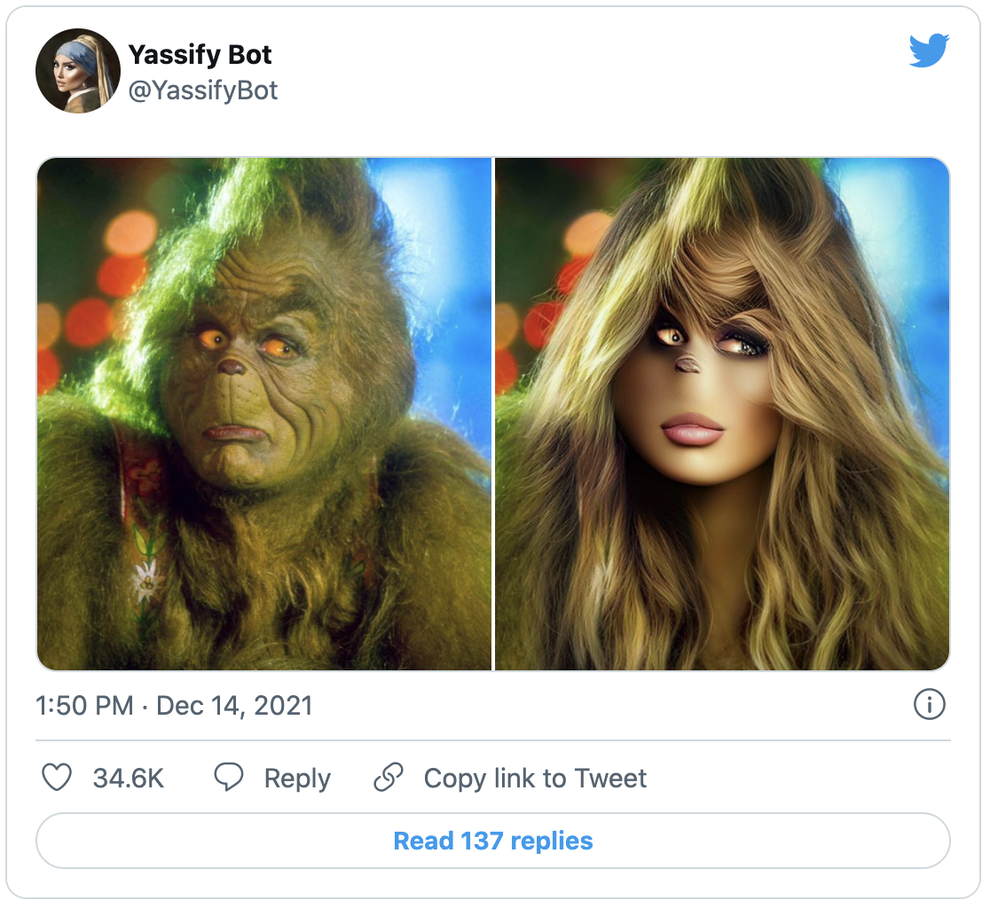
Task: Click the Dec 14, 2021 date text
Action: coord(235,705)
